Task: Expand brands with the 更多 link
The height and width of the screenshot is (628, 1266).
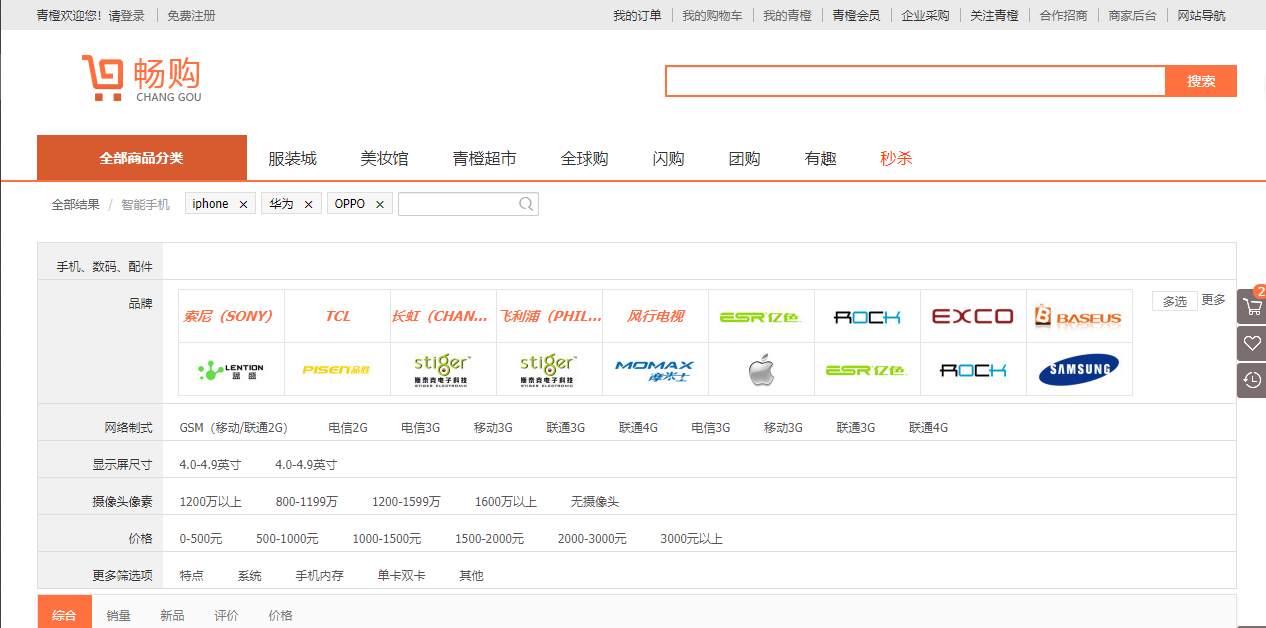Action: [1213, 300]
